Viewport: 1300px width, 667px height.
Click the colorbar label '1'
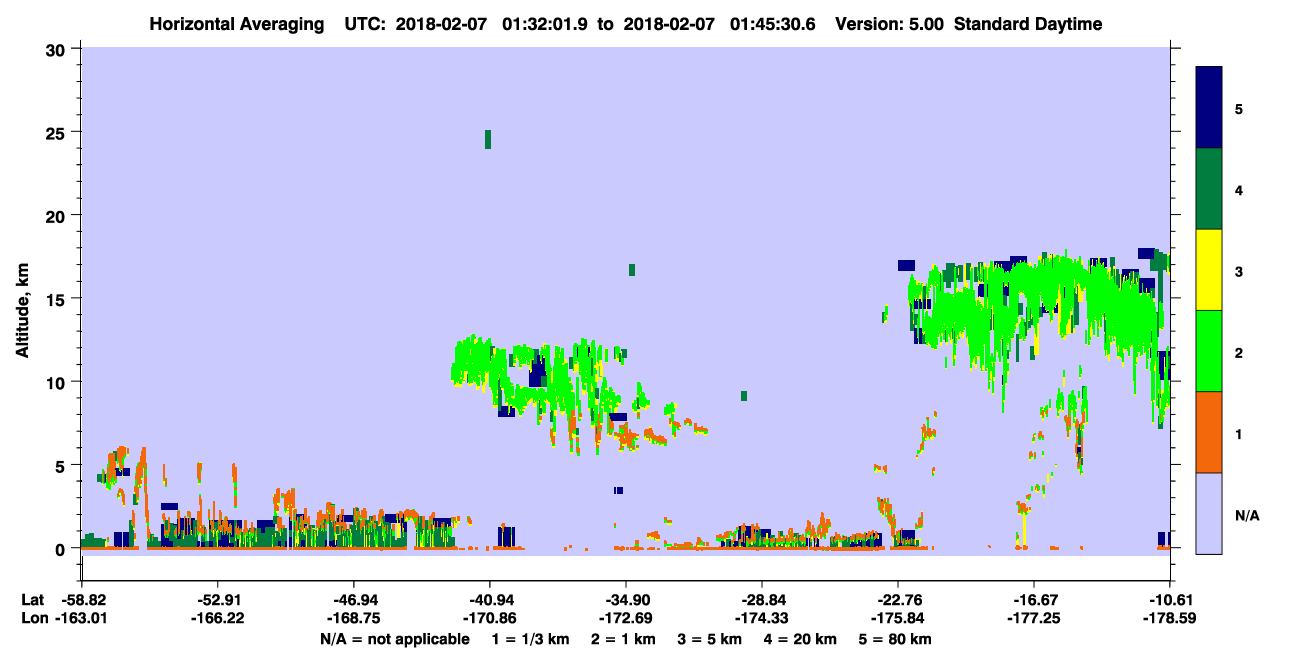1238,432
